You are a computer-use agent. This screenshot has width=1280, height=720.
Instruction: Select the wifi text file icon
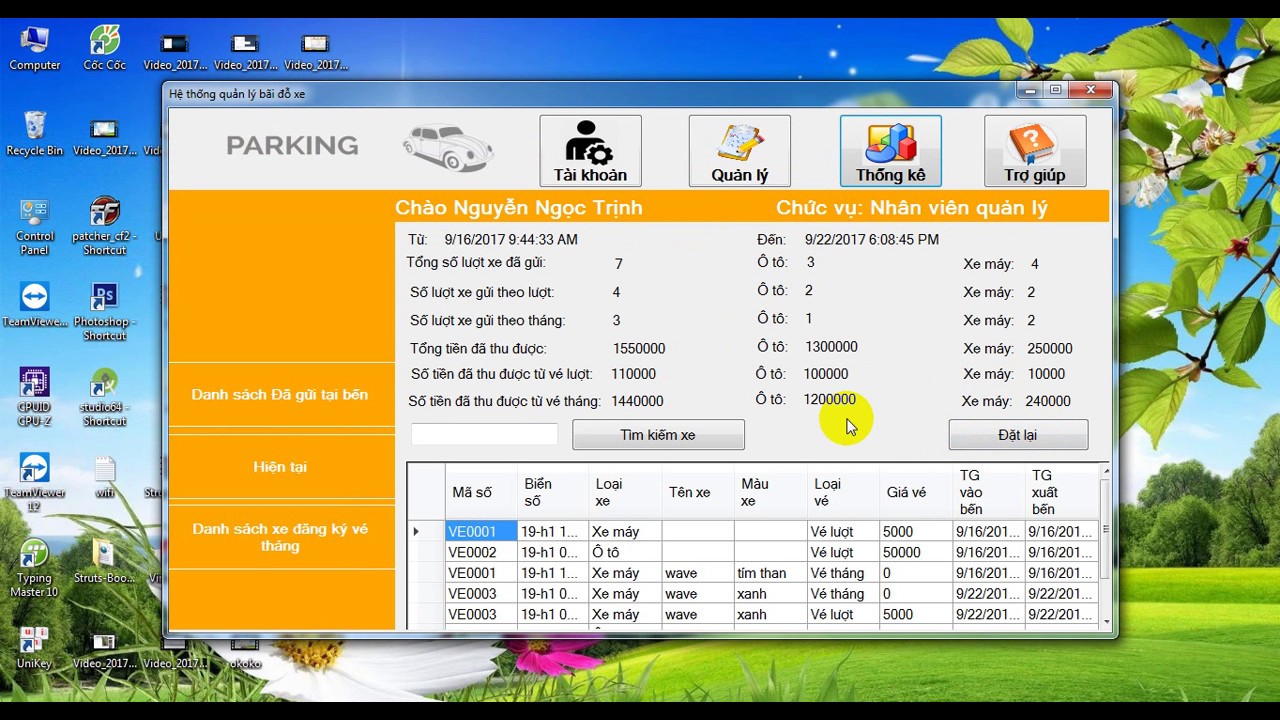(104, 478)
